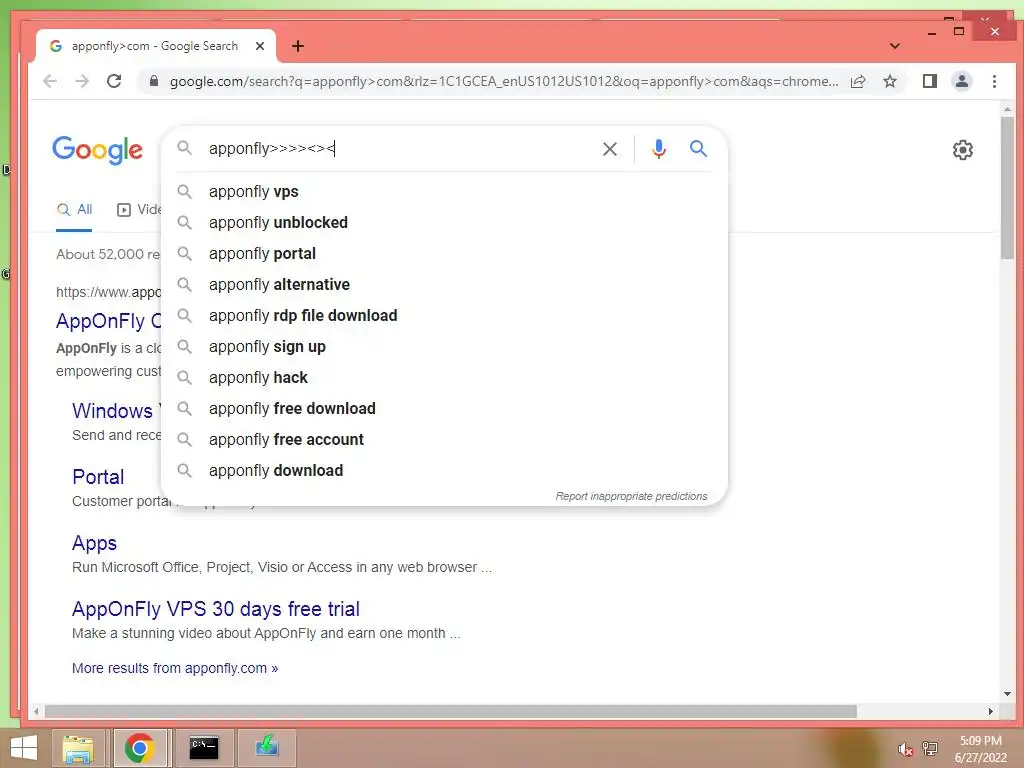This screenshot has height=768, width=1024.
Task: Click the Google logo
Action: click(97, 150)
